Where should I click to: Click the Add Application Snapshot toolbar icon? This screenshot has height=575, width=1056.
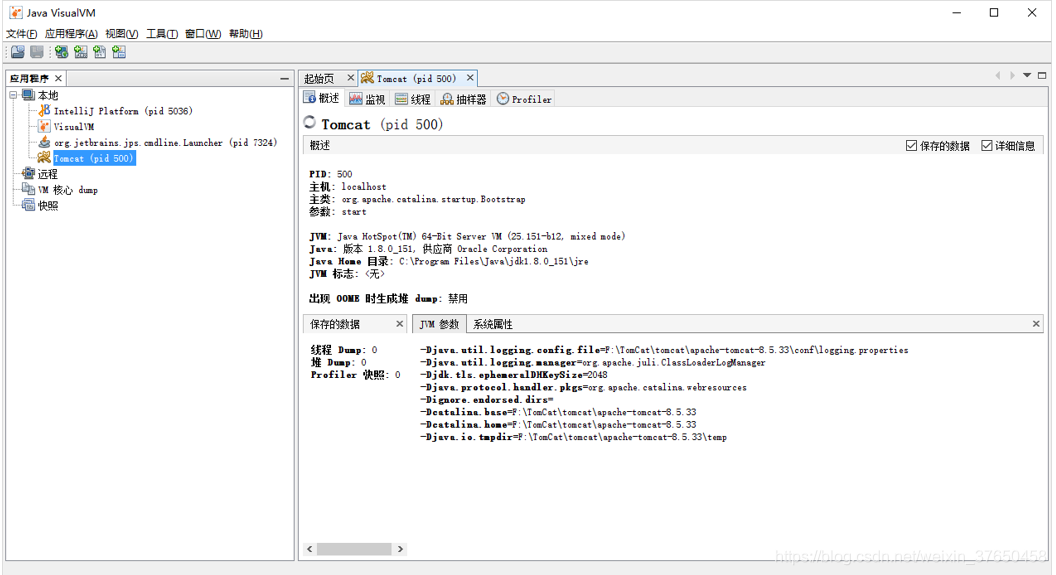click(119, 52)
